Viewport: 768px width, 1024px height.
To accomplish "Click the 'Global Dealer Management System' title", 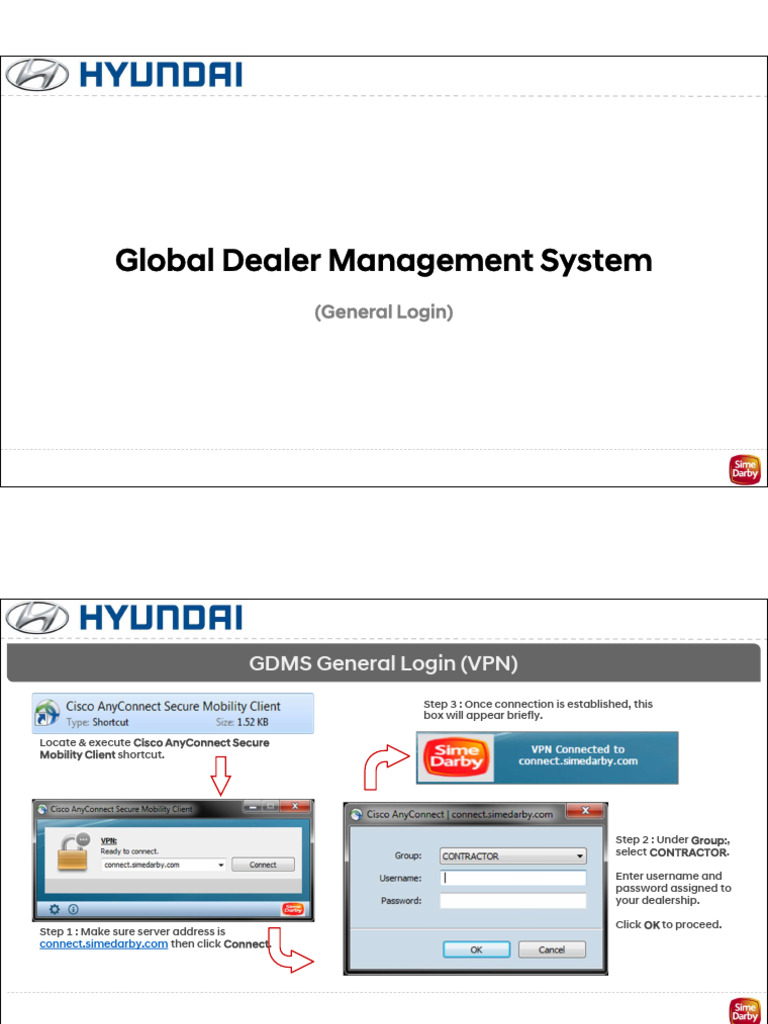I will pyautogui.click(x=384, y=261).
